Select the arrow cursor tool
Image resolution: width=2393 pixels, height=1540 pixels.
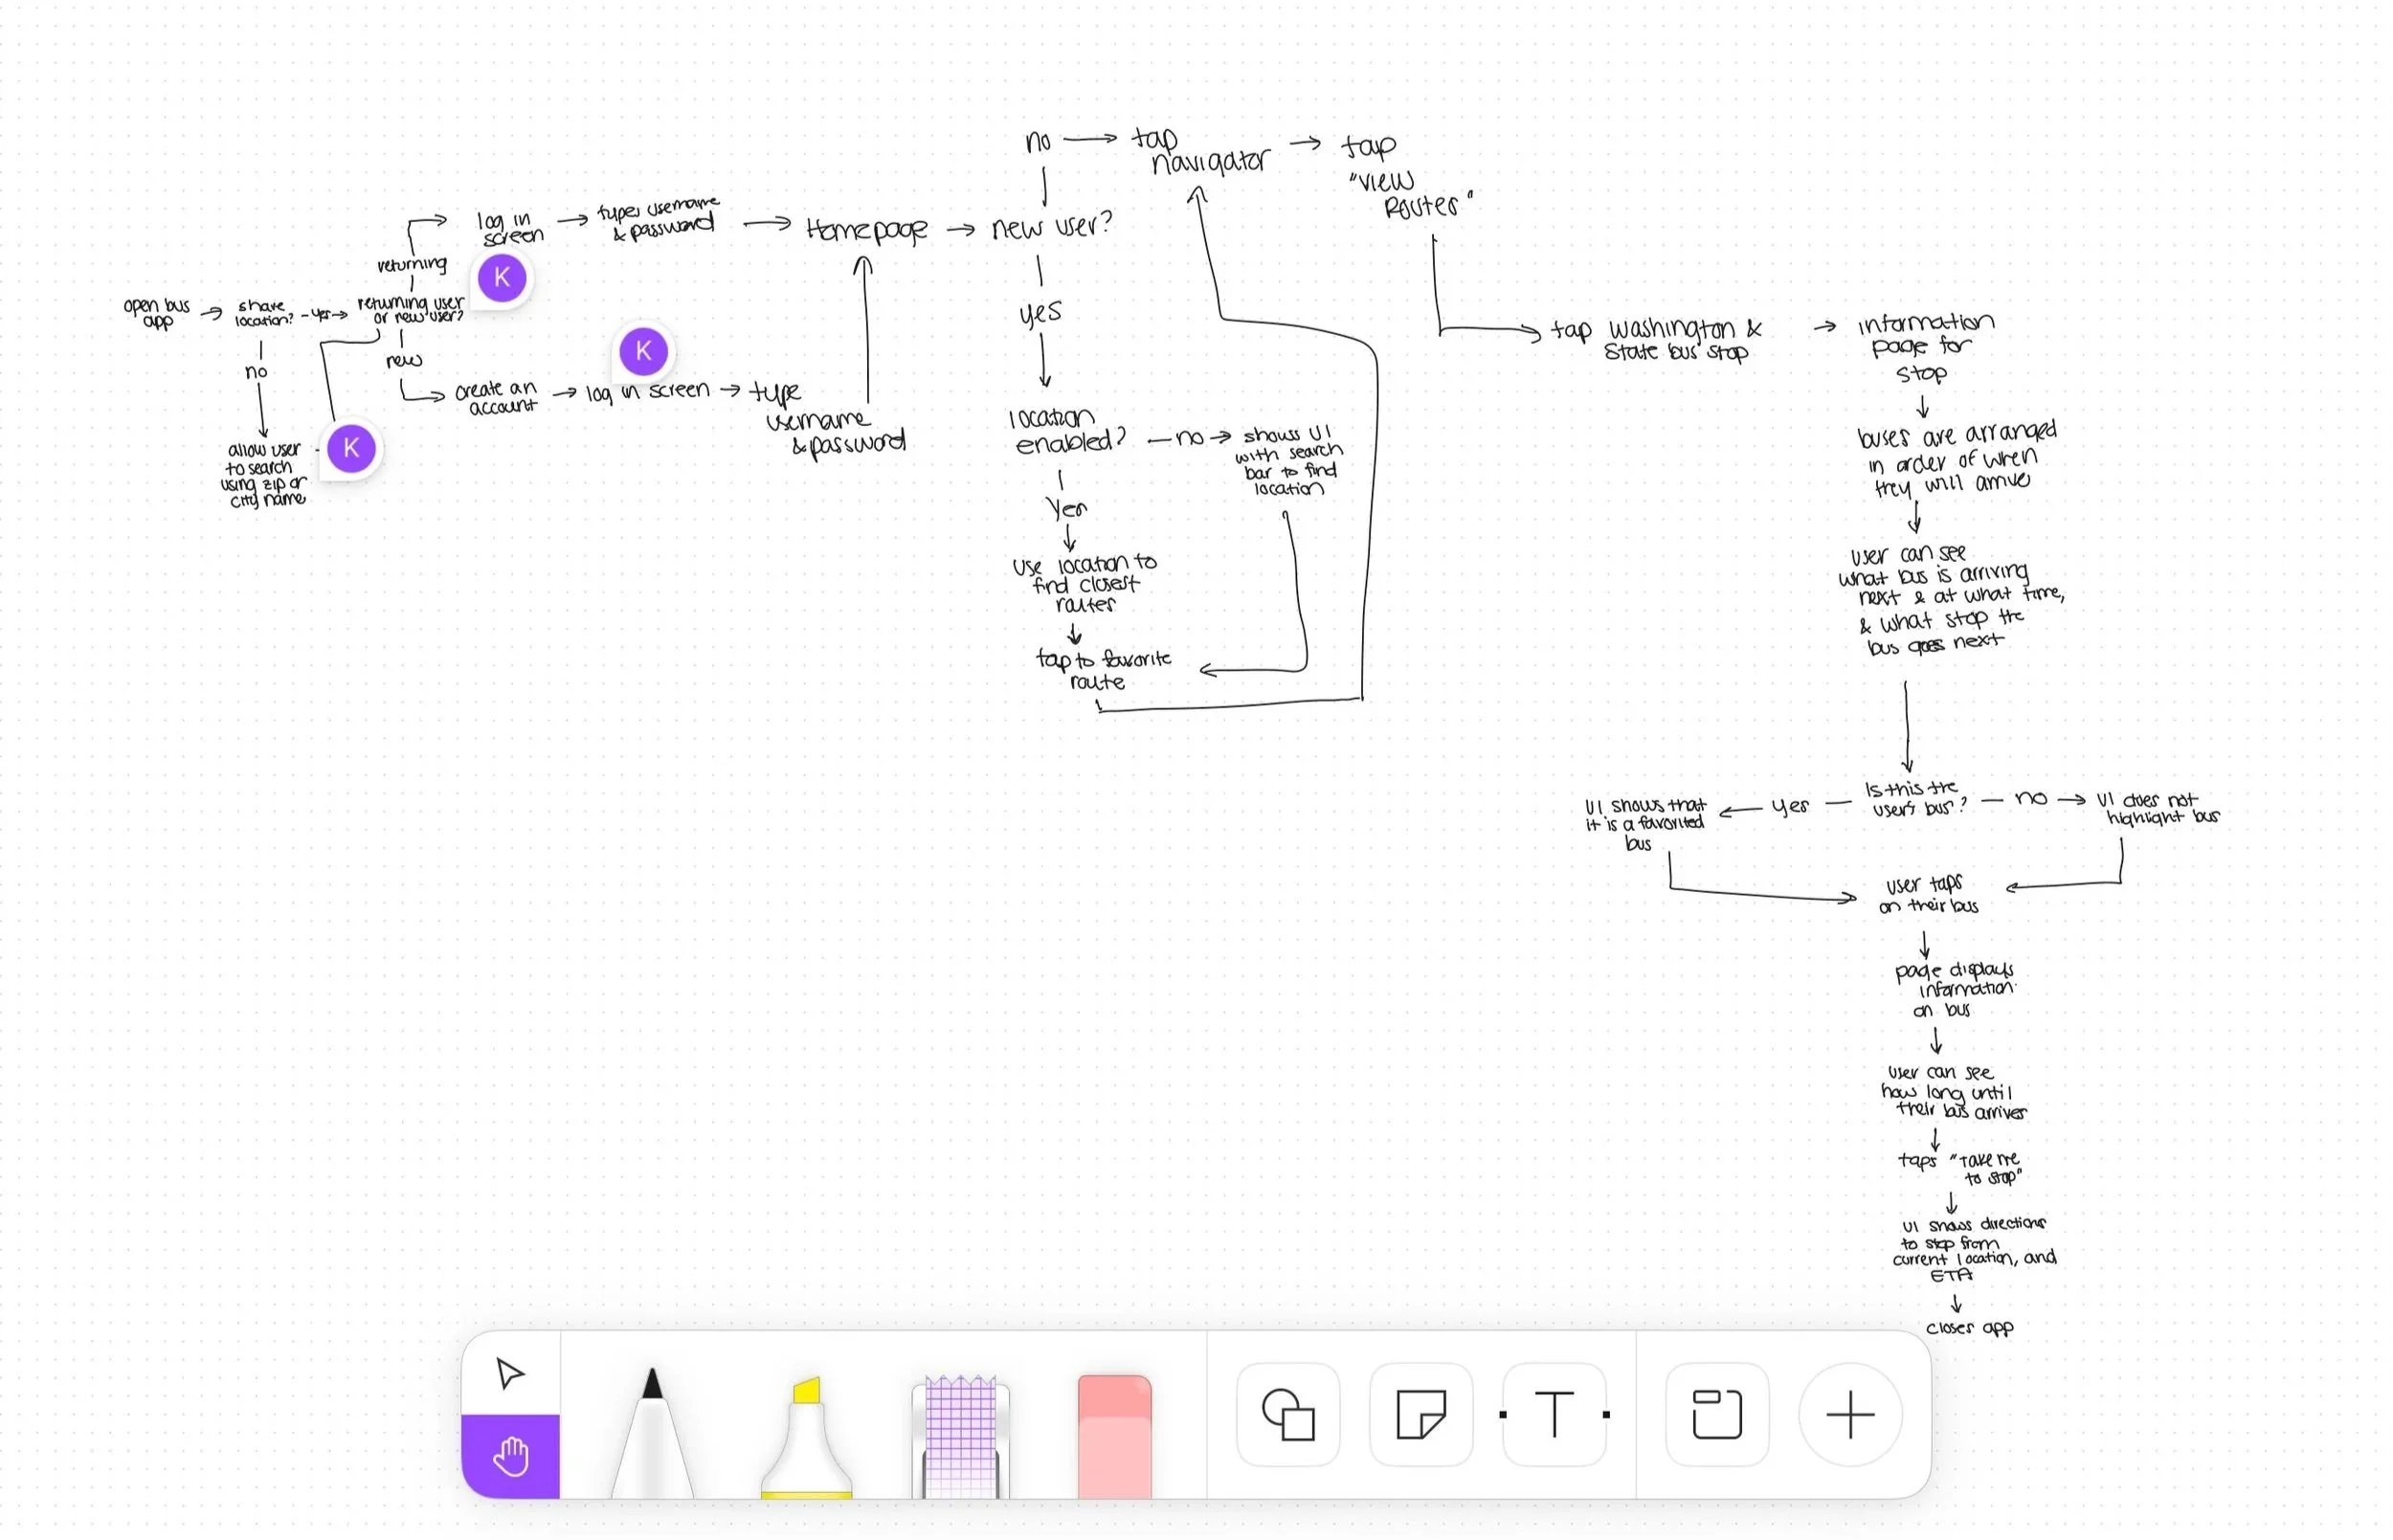[x=510, y=1373]
